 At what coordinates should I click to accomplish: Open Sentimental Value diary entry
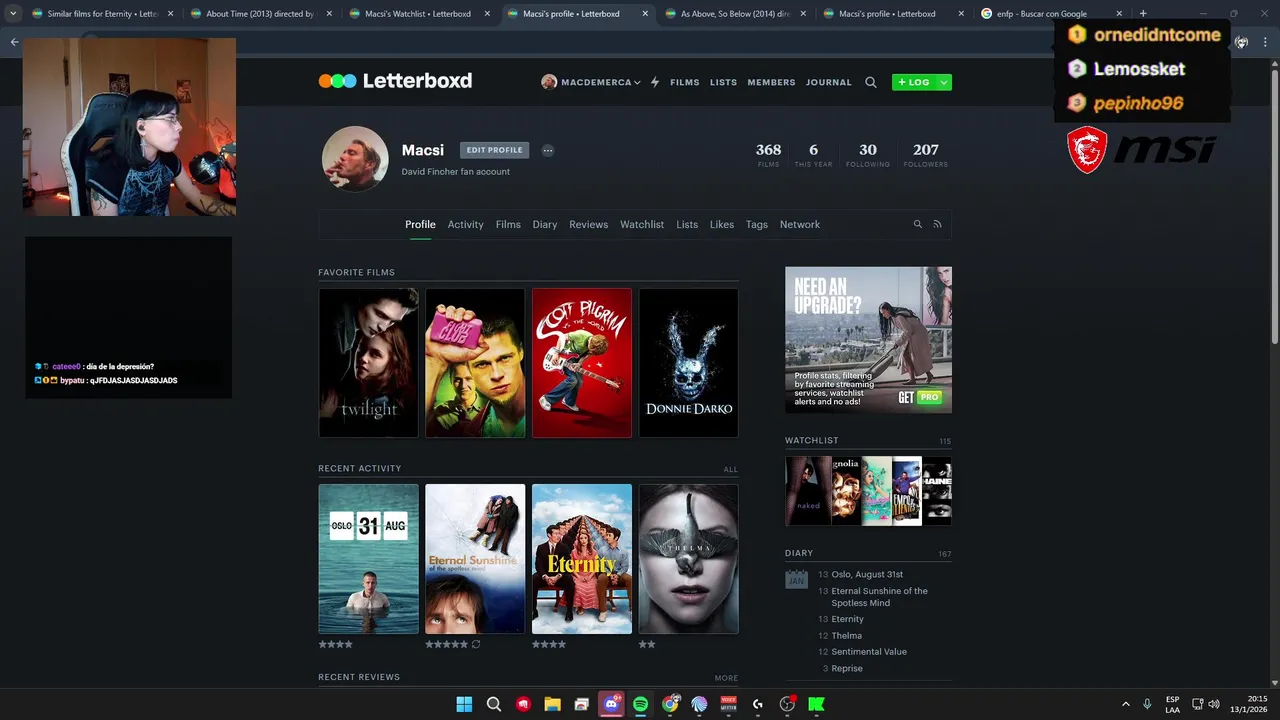pyautogui.click(x=869, y=652)
